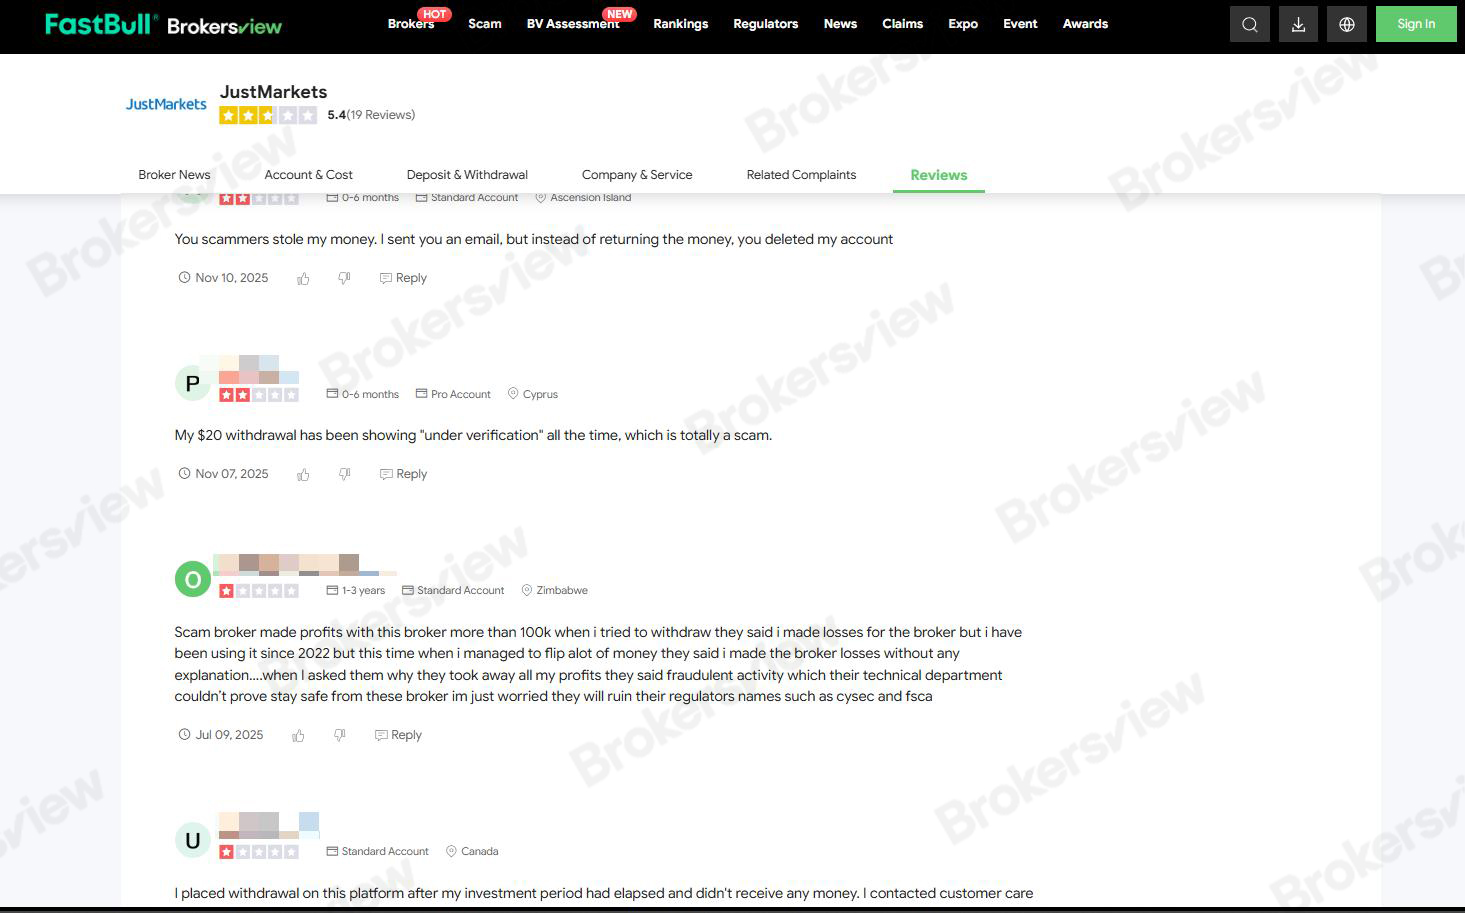Click Standard Account label in Canada review

point(378,852)
